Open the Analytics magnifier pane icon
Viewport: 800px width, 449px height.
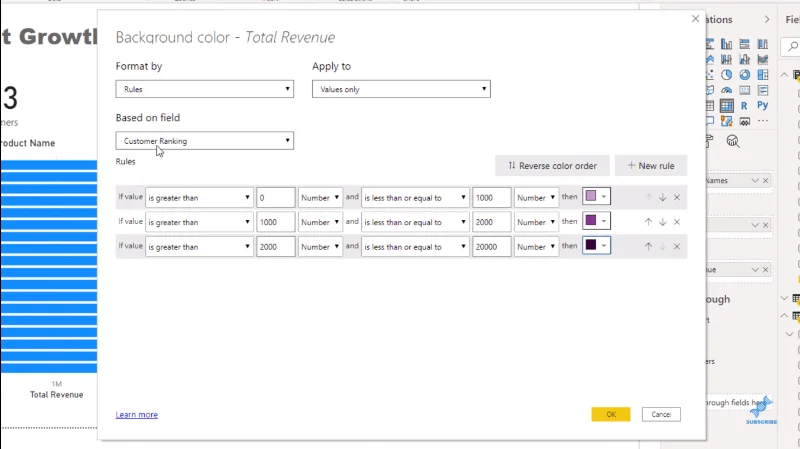pos(733,141)
